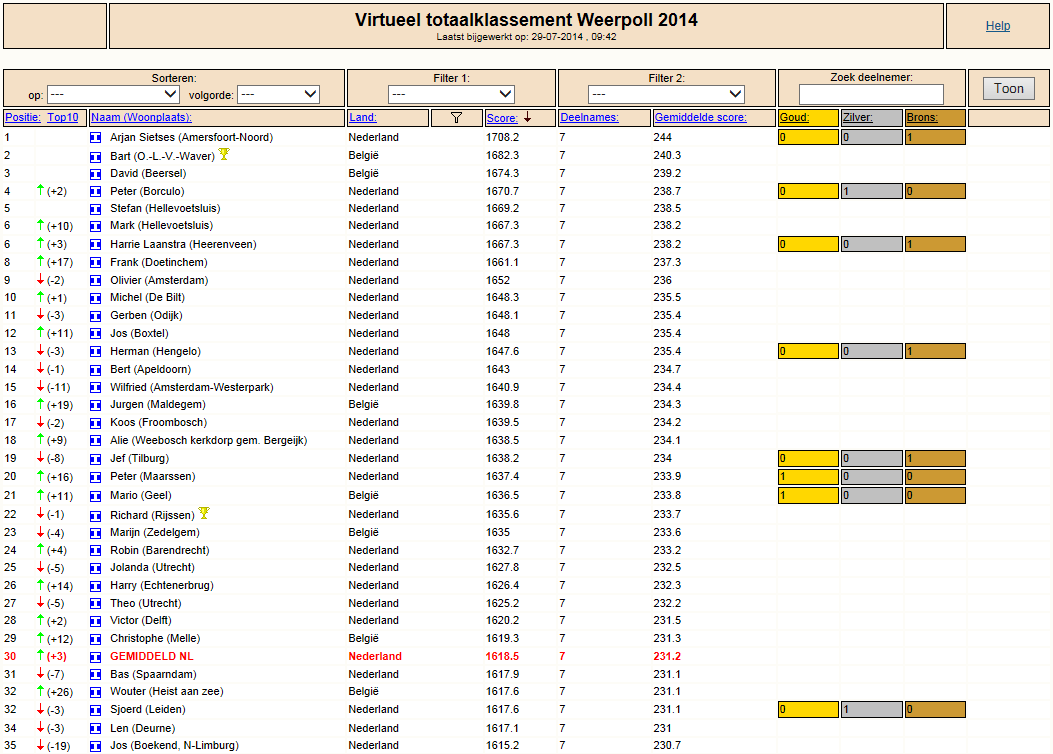This screenshot has height=754, width=1053.
Task: Click the Top10 column header link
Action: (x=62, y=117)
